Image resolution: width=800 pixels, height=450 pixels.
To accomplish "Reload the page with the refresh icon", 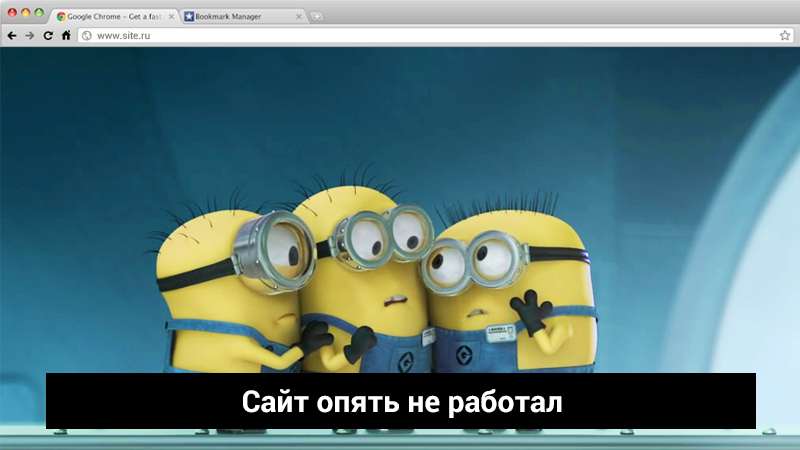I will 48,36.
